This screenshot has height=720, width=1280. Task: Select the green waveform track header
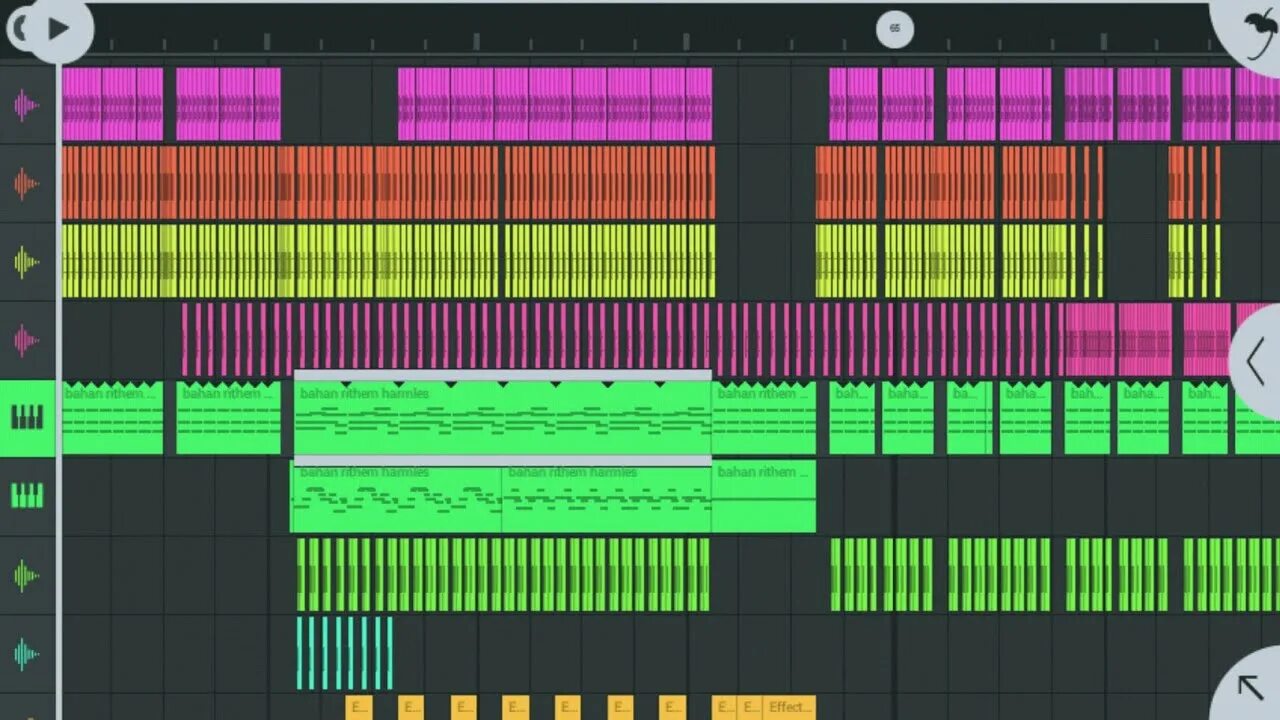27,575
